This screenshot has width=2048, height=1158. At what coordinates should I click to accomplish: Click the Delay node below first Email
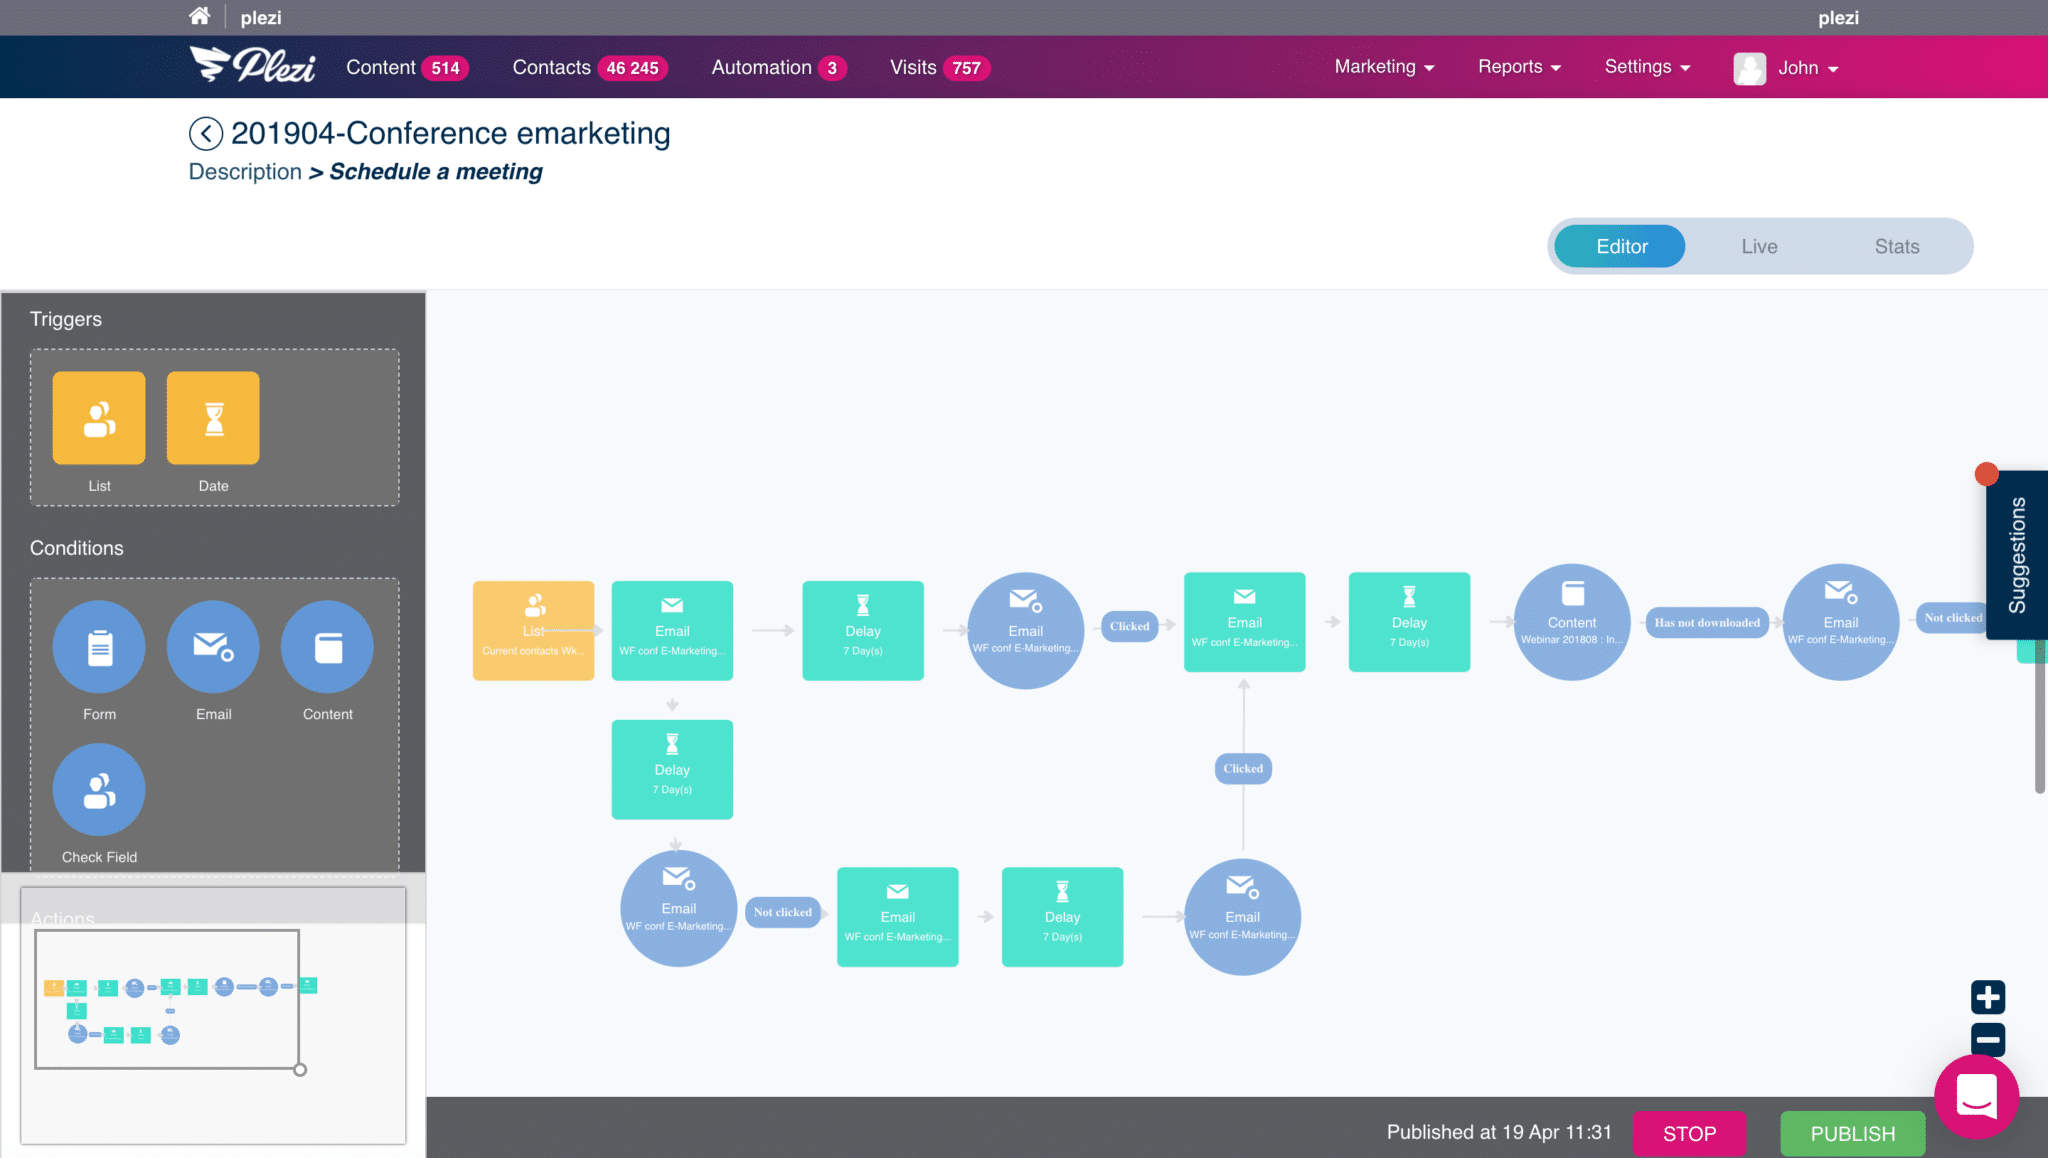point(672,770)
